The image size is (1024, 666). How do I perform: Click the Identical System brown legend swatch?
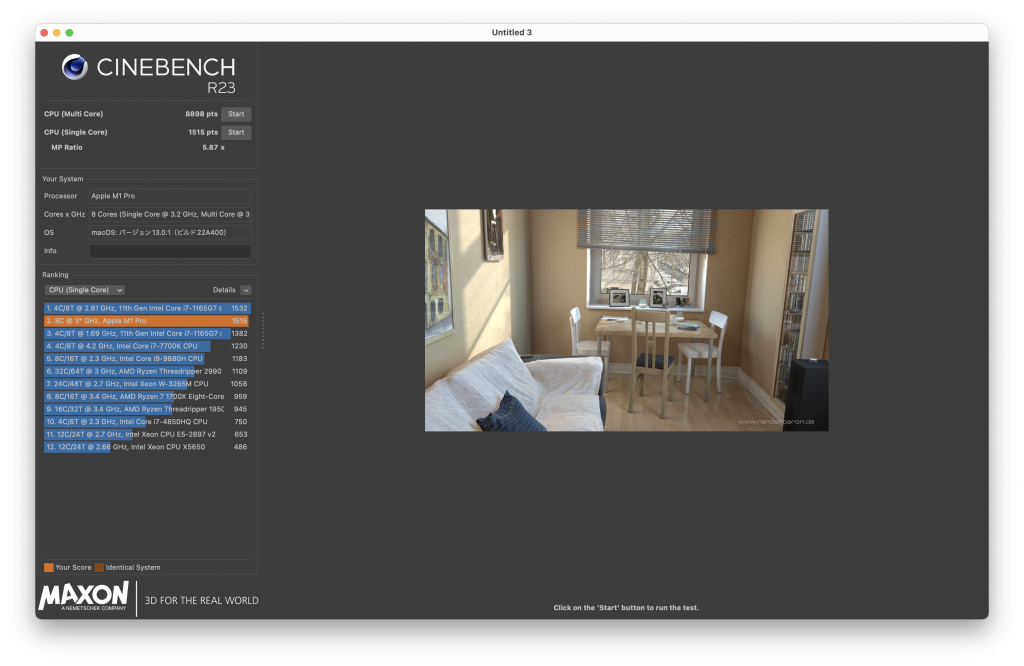[99, 567]
